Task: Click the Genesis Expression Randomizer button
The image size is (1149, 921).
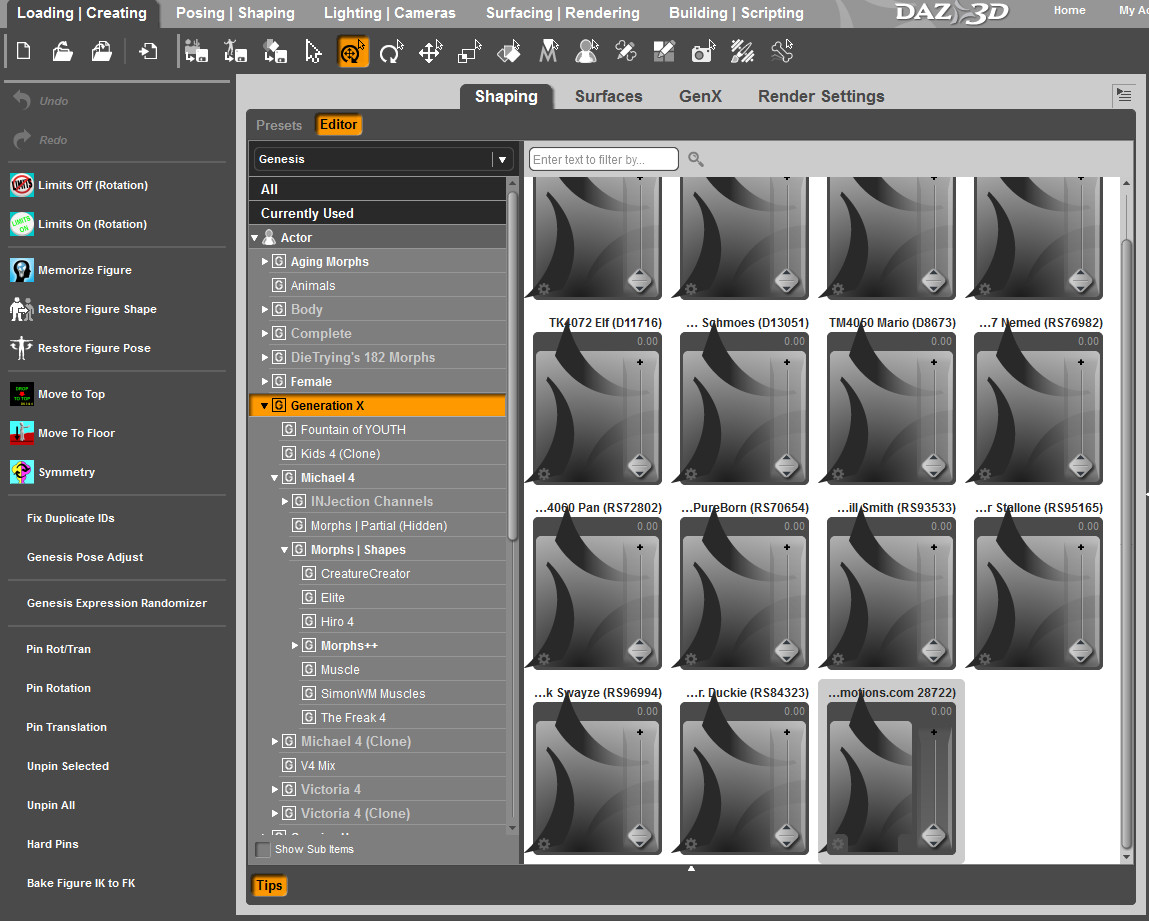Action: coord(117,603)
